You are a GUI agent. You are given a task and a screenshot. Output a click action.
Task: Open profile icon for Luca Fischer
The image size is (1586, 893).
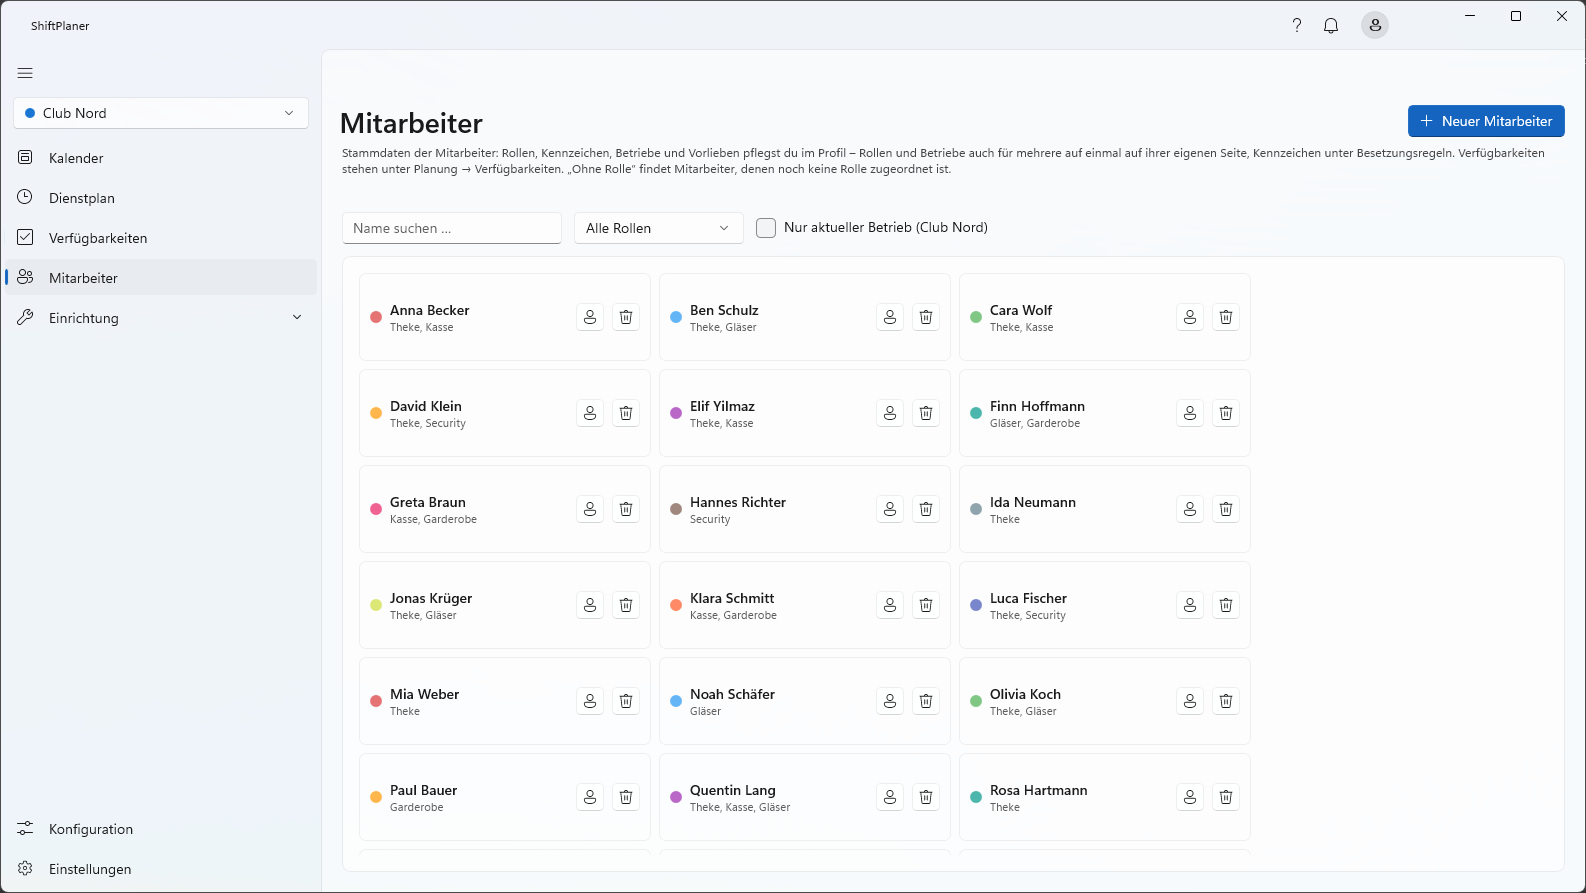tap(1190, 605)
